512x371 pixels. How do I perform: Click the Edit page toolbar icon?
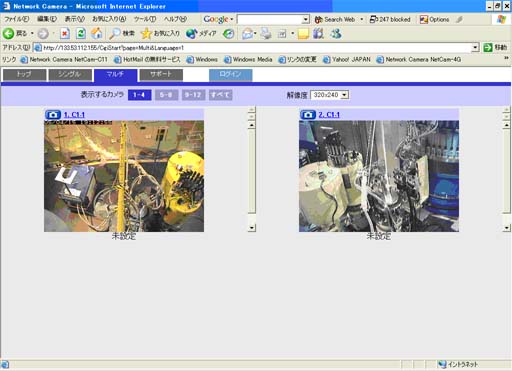(282, 34)
